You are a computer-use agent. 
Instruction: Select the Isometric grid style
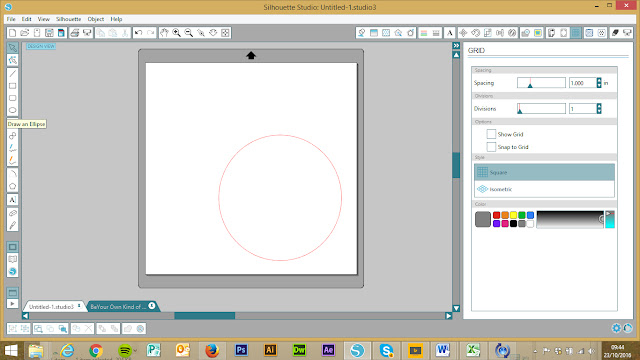(x=544, y=189)
